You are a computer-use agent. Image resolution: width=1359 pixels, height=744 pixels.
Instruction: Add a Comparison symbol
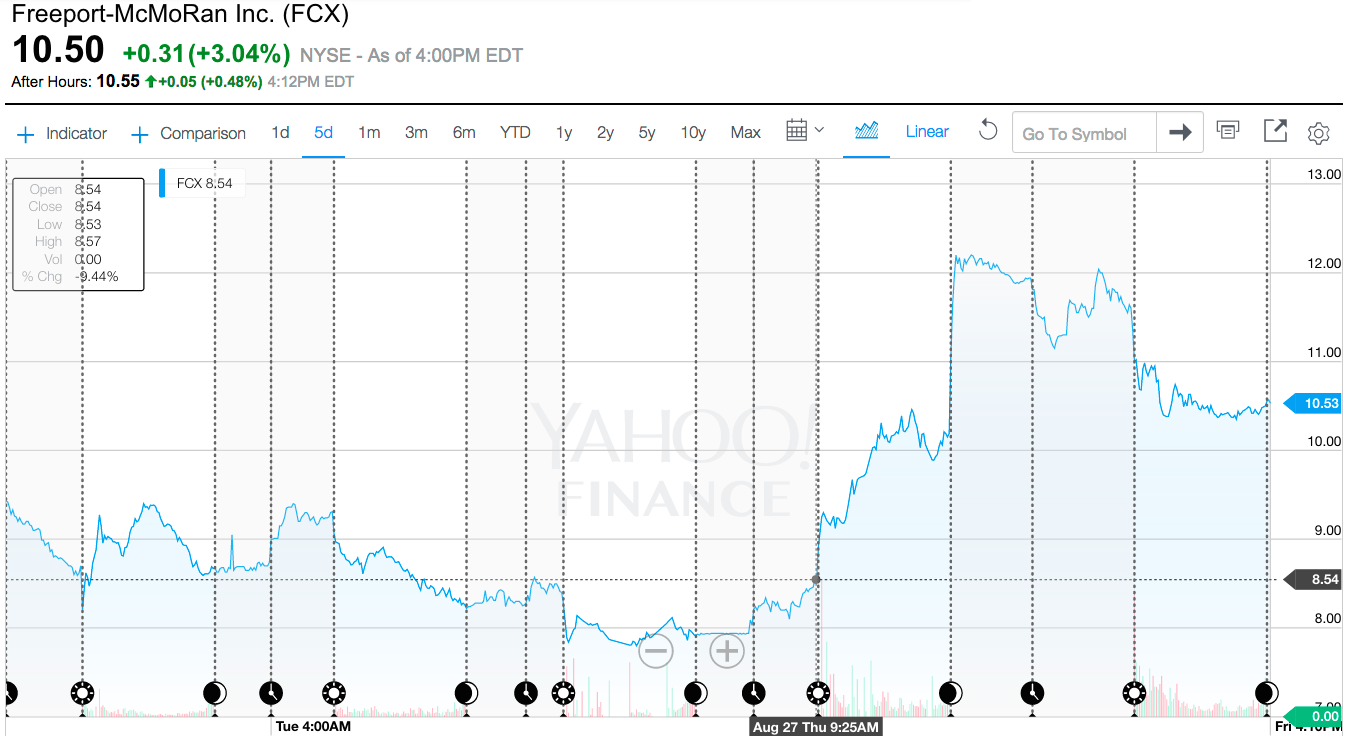(x=189, y=133)
